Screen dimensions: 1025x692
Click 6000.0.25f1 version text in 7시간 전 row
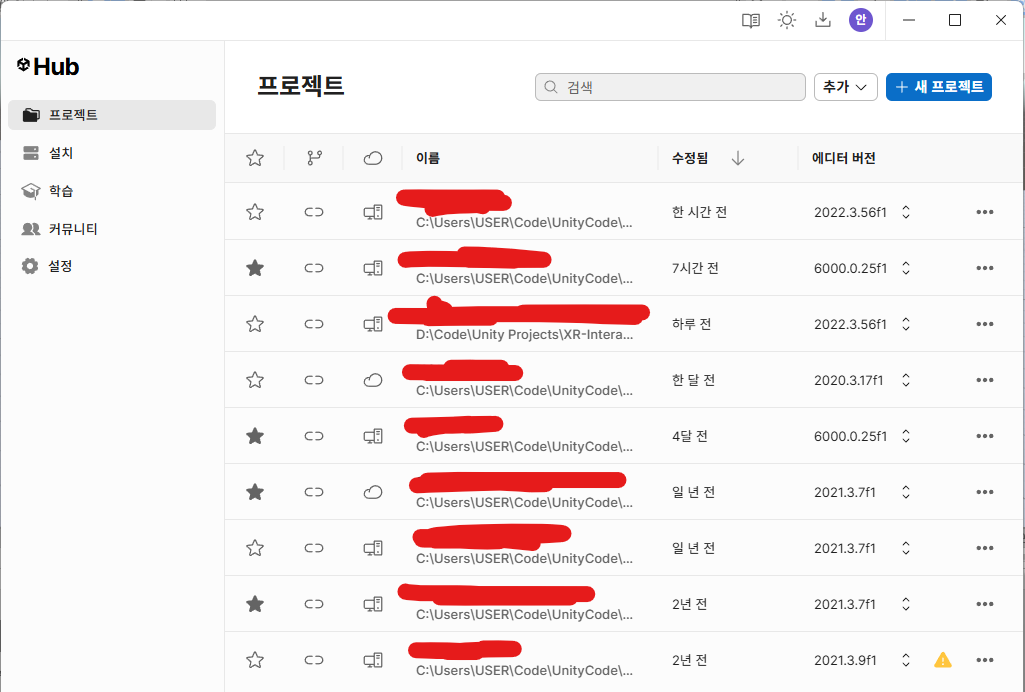click(850, 268)
